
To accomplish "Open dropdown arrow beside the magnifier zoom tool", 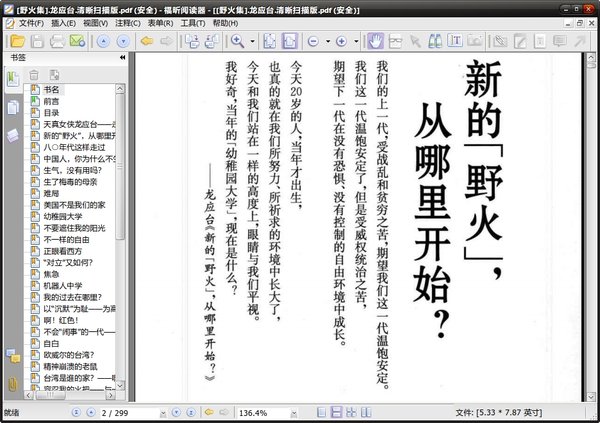I will [x=253, y=41].
